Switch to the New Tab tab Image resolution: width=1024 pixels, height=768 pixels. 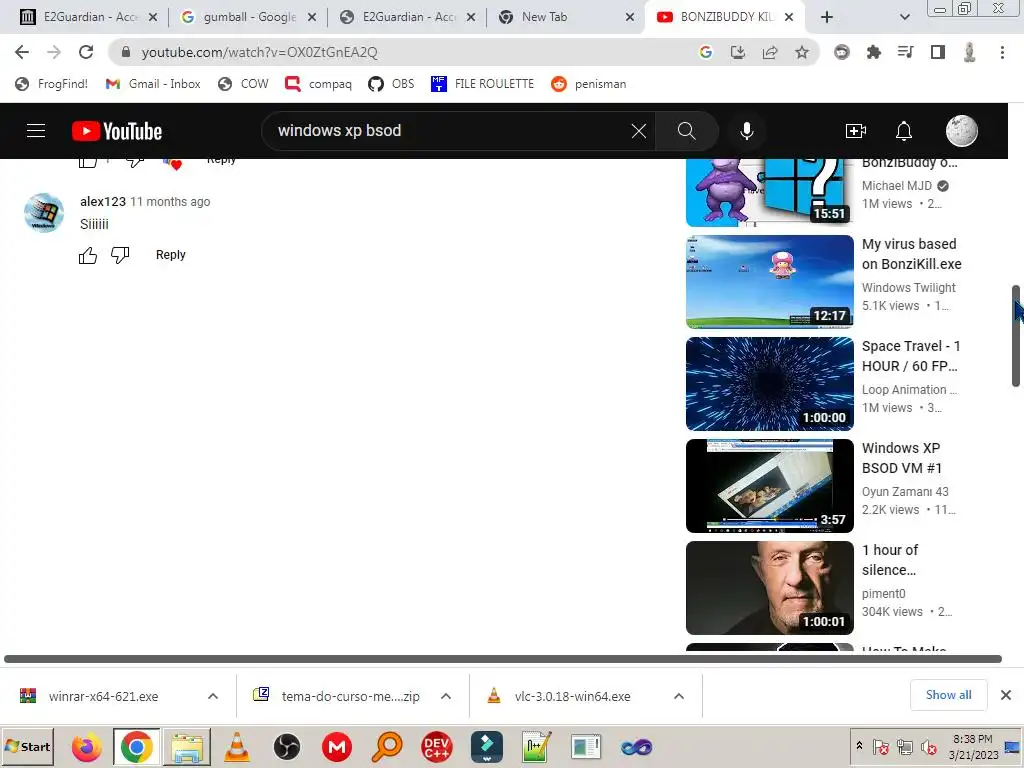point(567,17)
